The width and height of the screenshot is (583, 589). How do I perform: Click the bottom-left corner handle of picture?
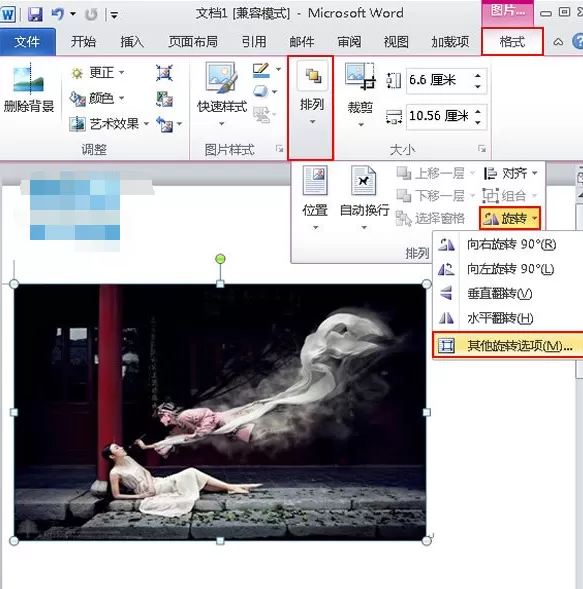click(14, 541)
